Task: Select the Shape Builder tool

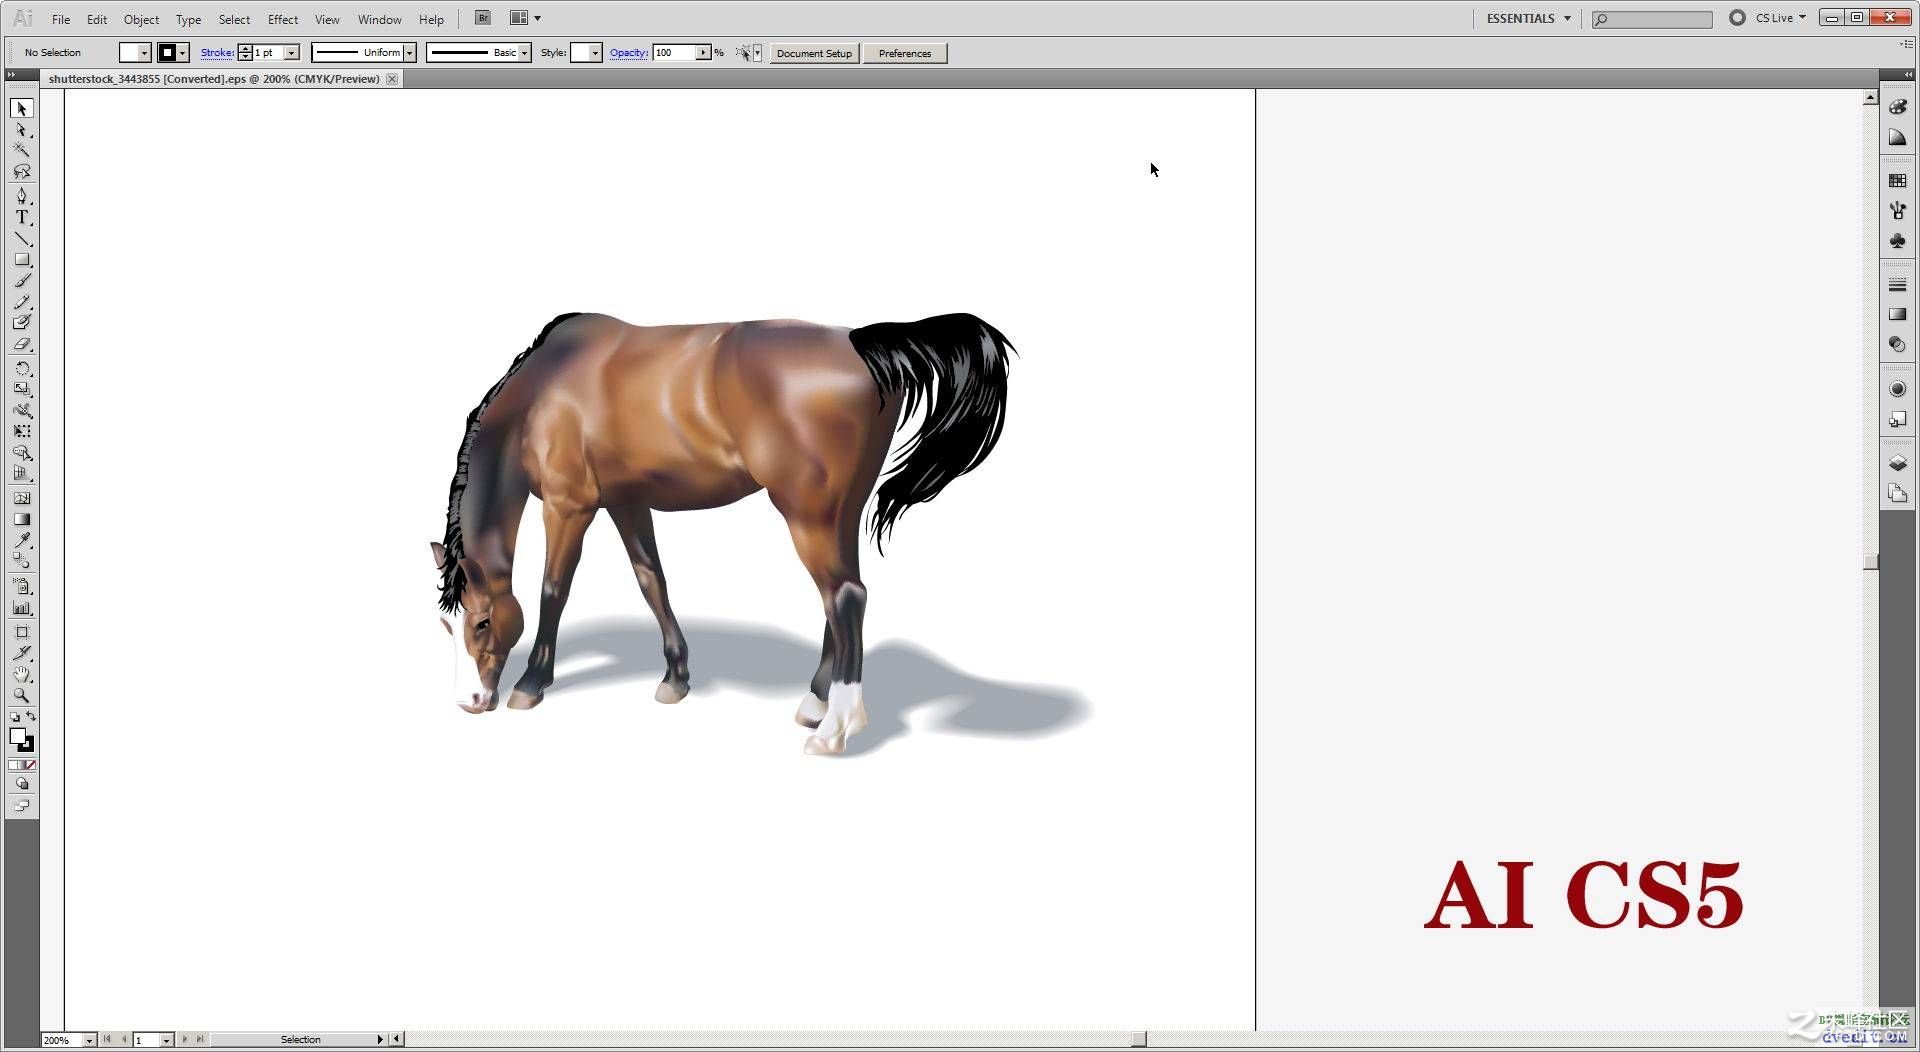Action: click(x=22, y=453)
